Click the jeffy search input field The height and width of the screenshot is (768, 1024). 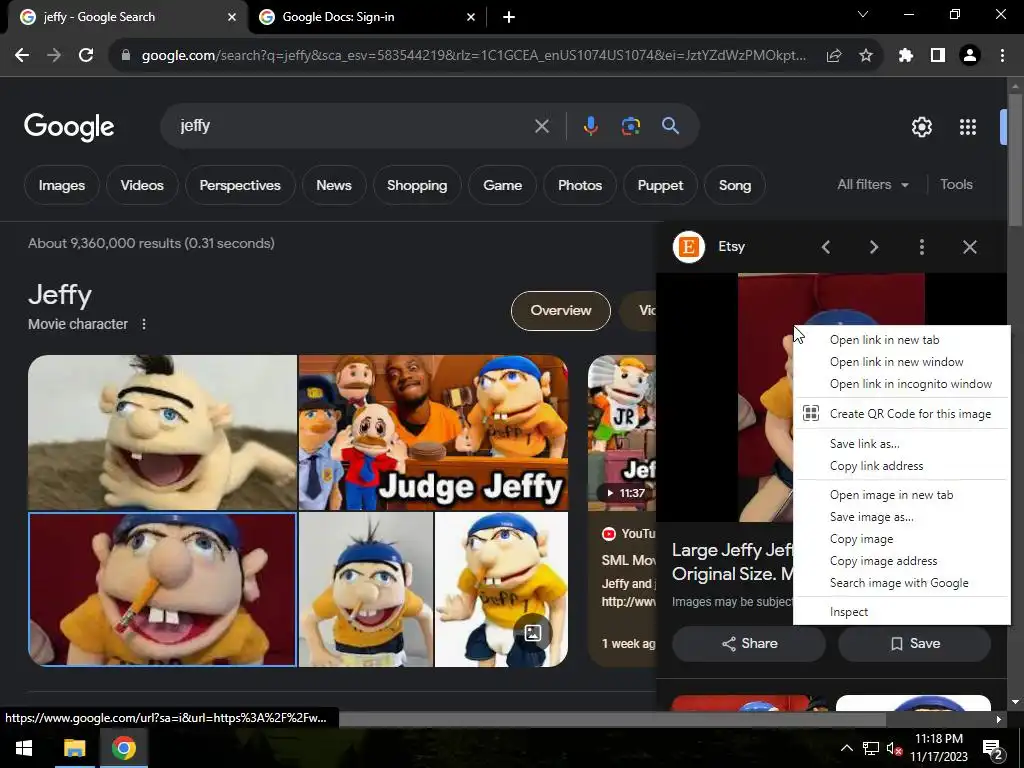(353, 126)
